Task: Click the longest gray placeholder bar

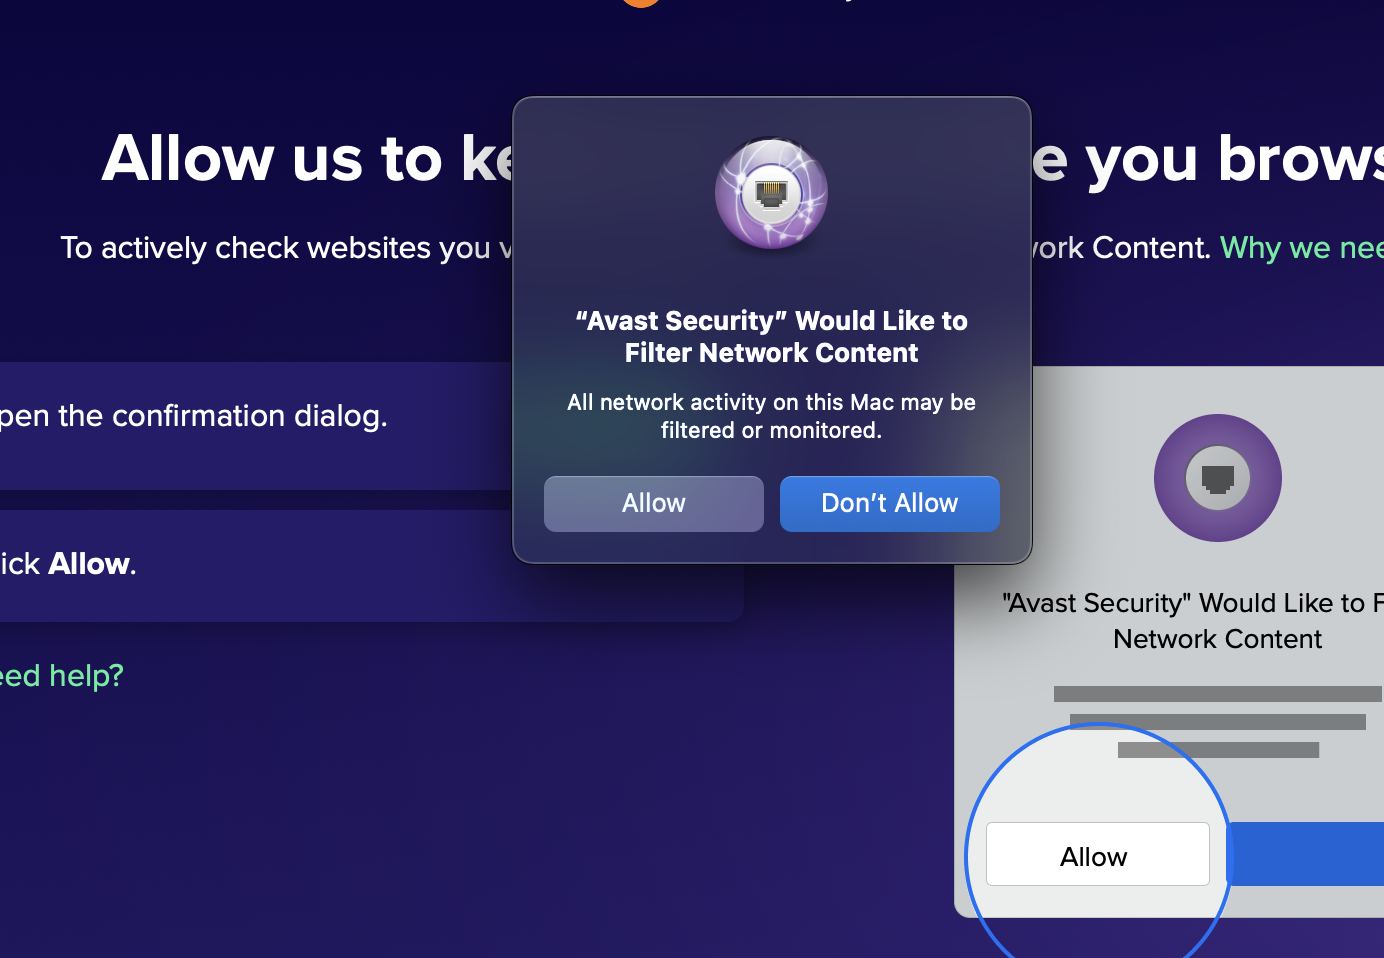Action: (1217, 694)
